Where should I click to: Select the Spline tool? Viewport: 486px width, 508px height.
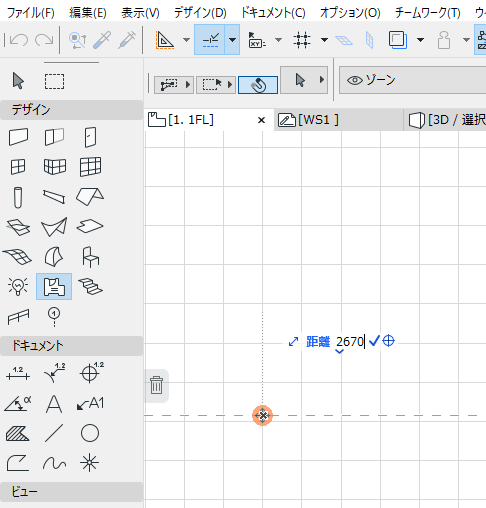[54, 463]
